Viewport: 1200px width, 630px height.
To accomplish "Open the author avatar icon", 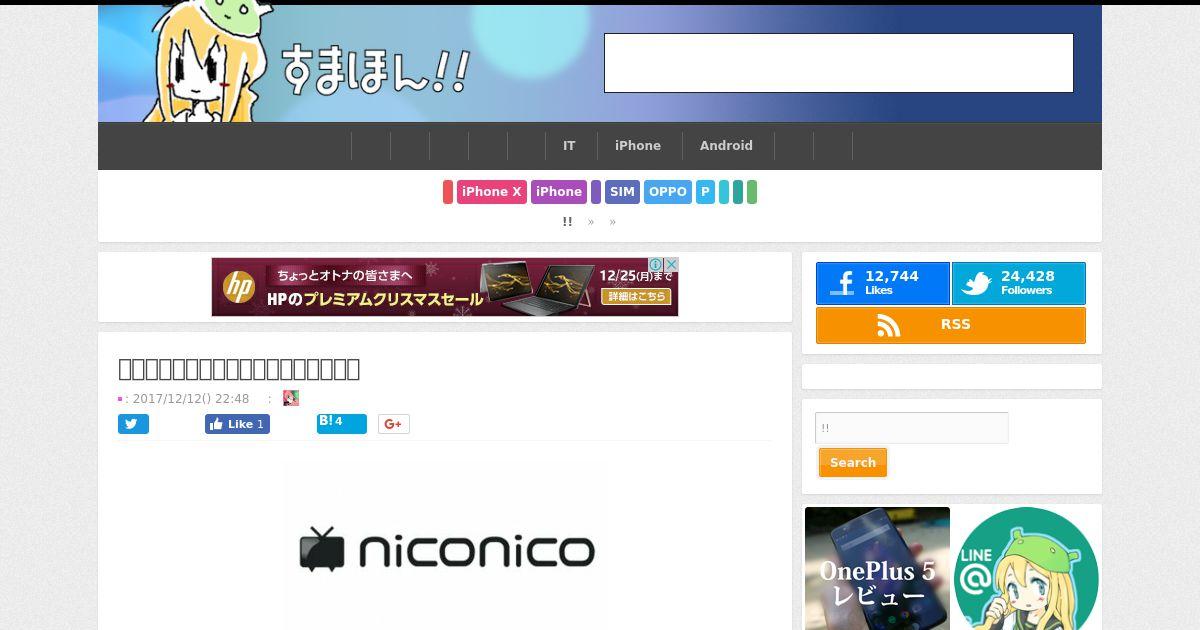I will [x=291, y=398].
